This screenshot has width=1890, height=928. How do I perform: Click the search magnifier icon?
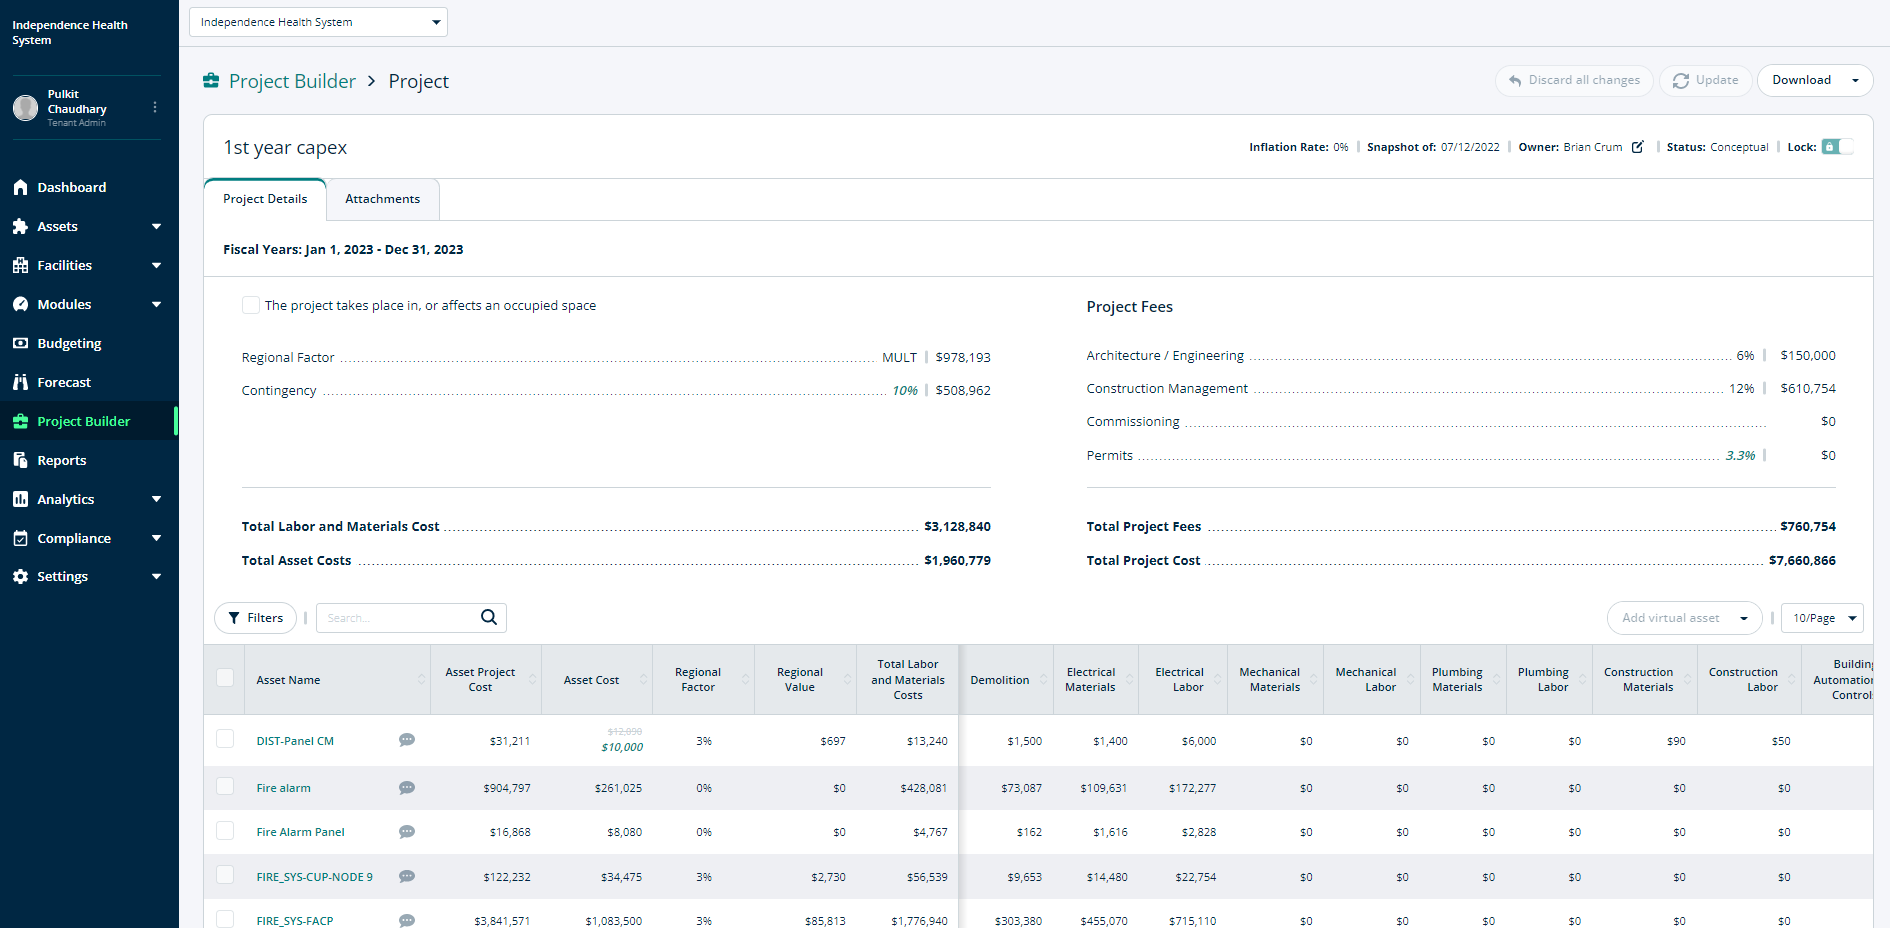[x=488, y=617]
